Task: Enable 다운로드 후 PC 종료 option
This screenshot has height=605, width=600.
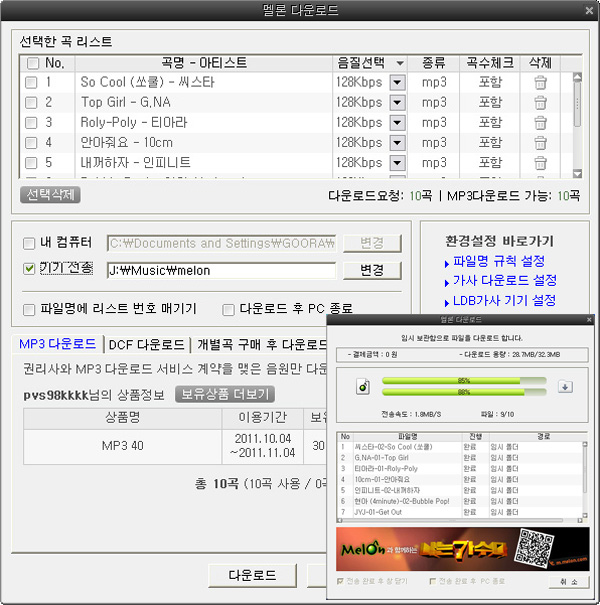Action: (228, 309)
